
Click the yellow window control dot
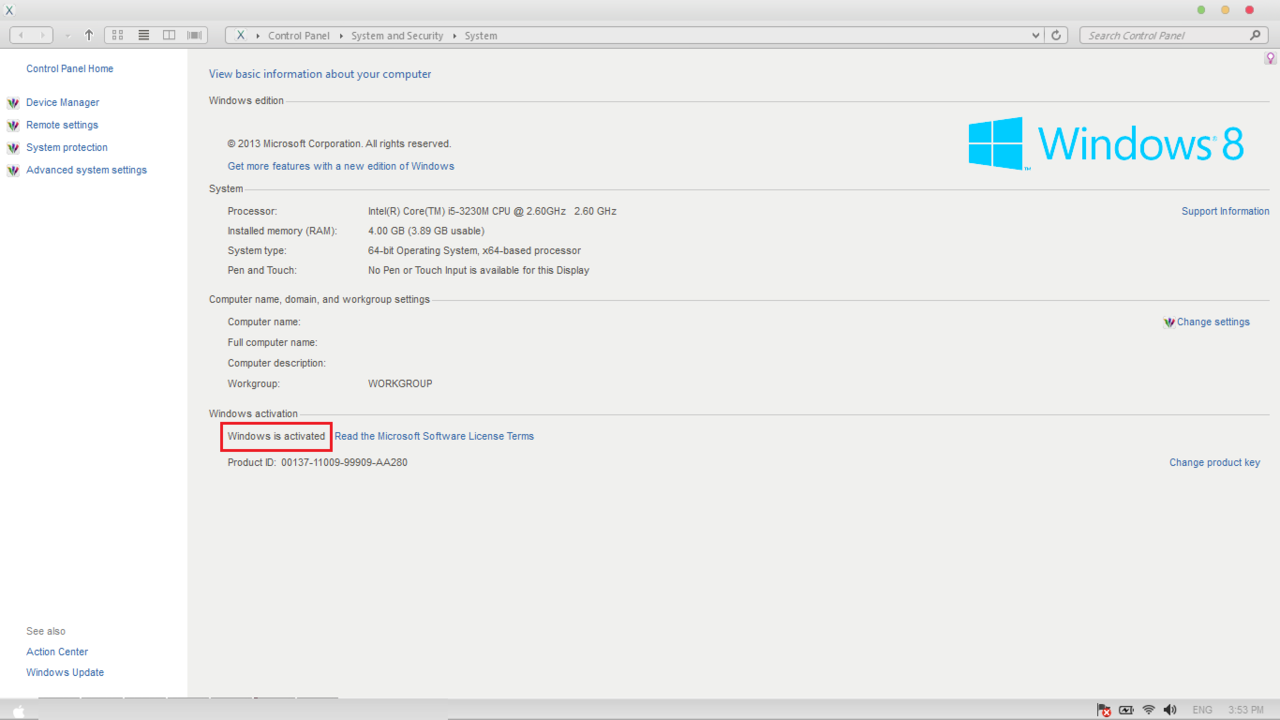click(1225, 10)
